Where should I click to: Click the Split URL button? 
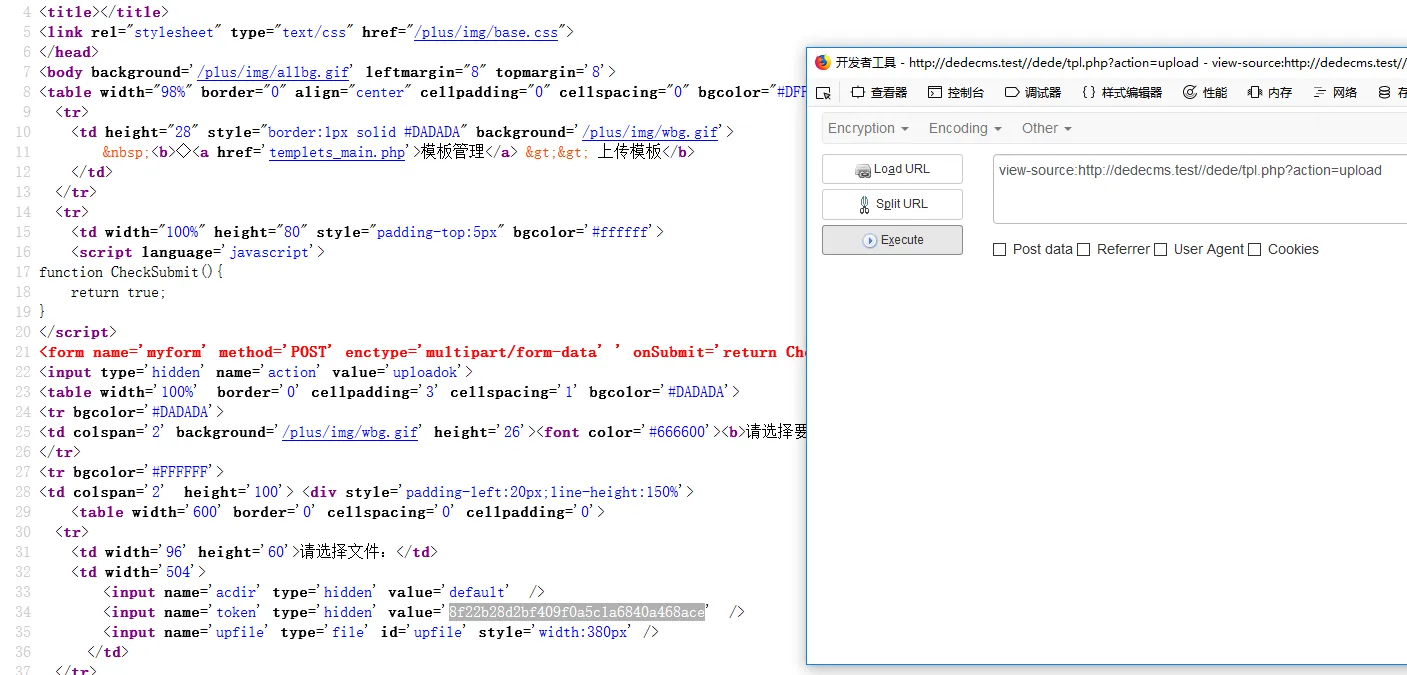pos(892,204)
